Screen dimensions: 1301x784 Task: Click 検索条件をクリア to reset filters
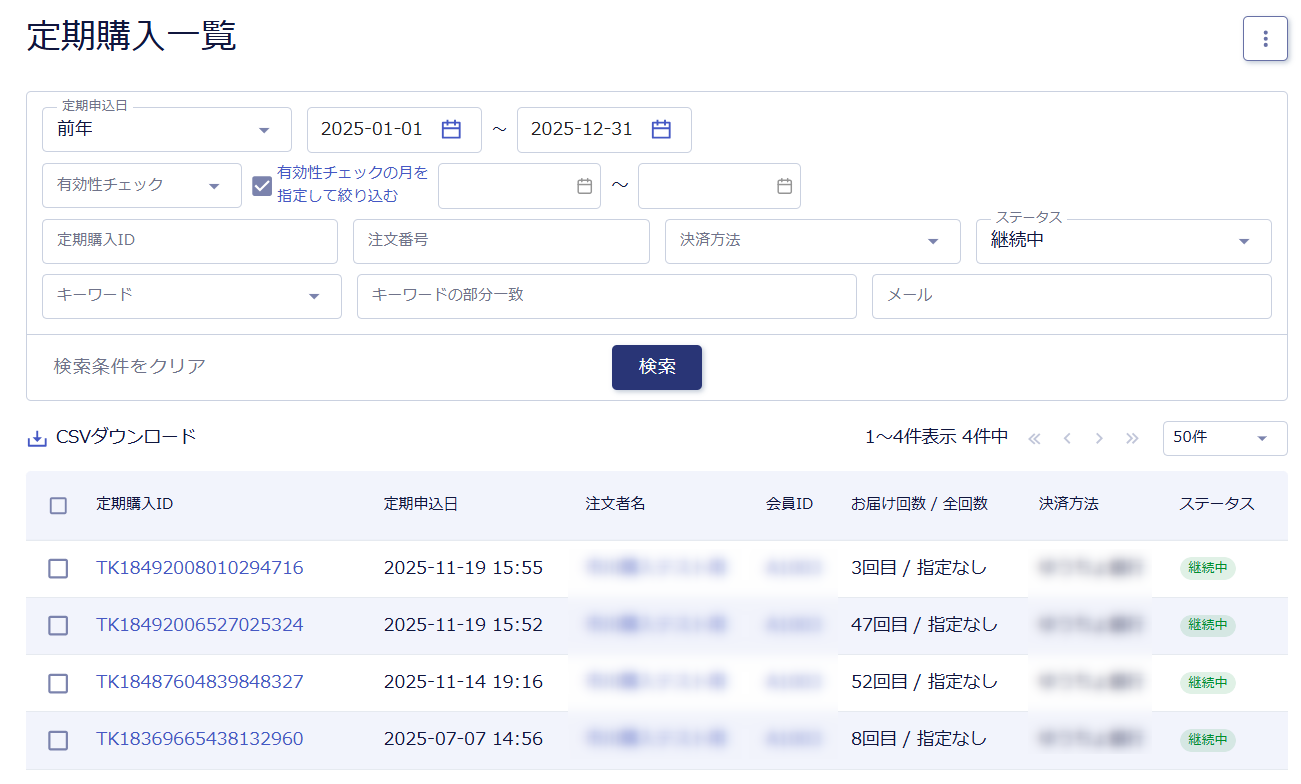(130, 366)
